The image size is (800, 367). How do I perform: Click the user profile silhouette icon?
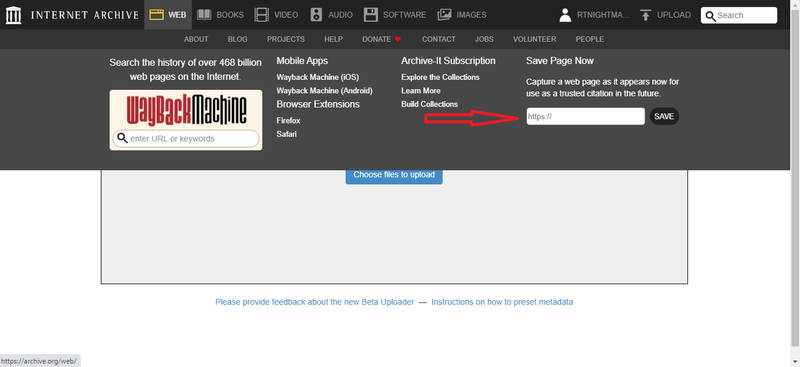pyautogui.click(x=565, y=15)
